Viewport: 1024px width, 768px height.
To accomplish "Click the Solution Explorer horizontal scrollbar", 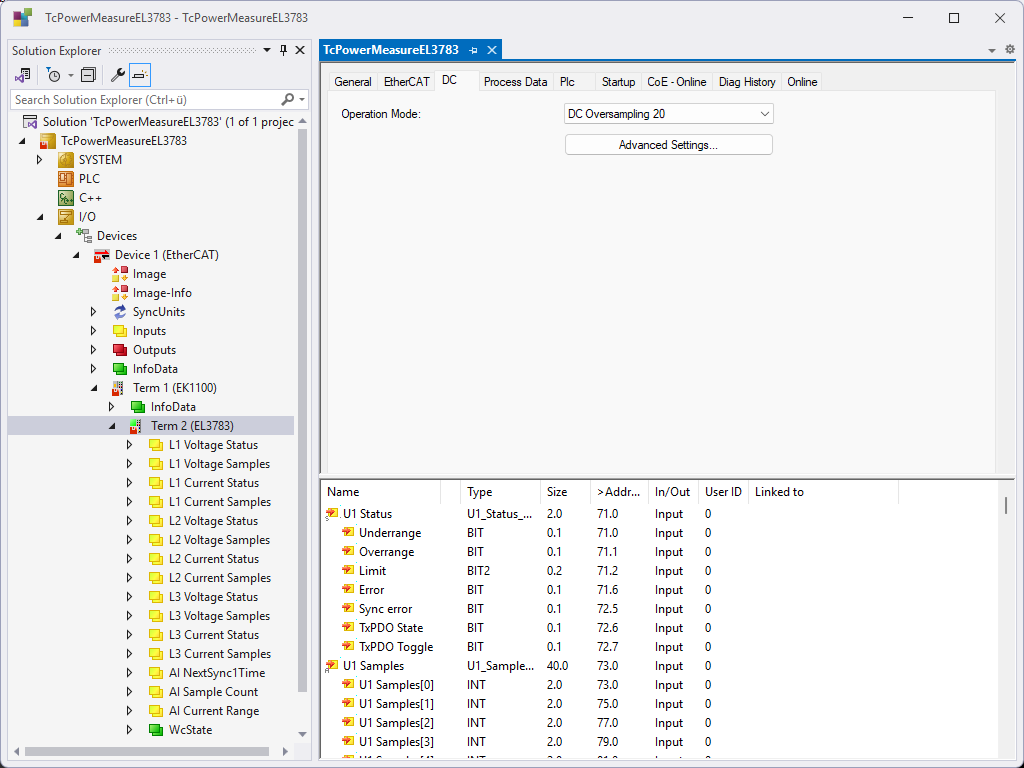I will 147,751.
